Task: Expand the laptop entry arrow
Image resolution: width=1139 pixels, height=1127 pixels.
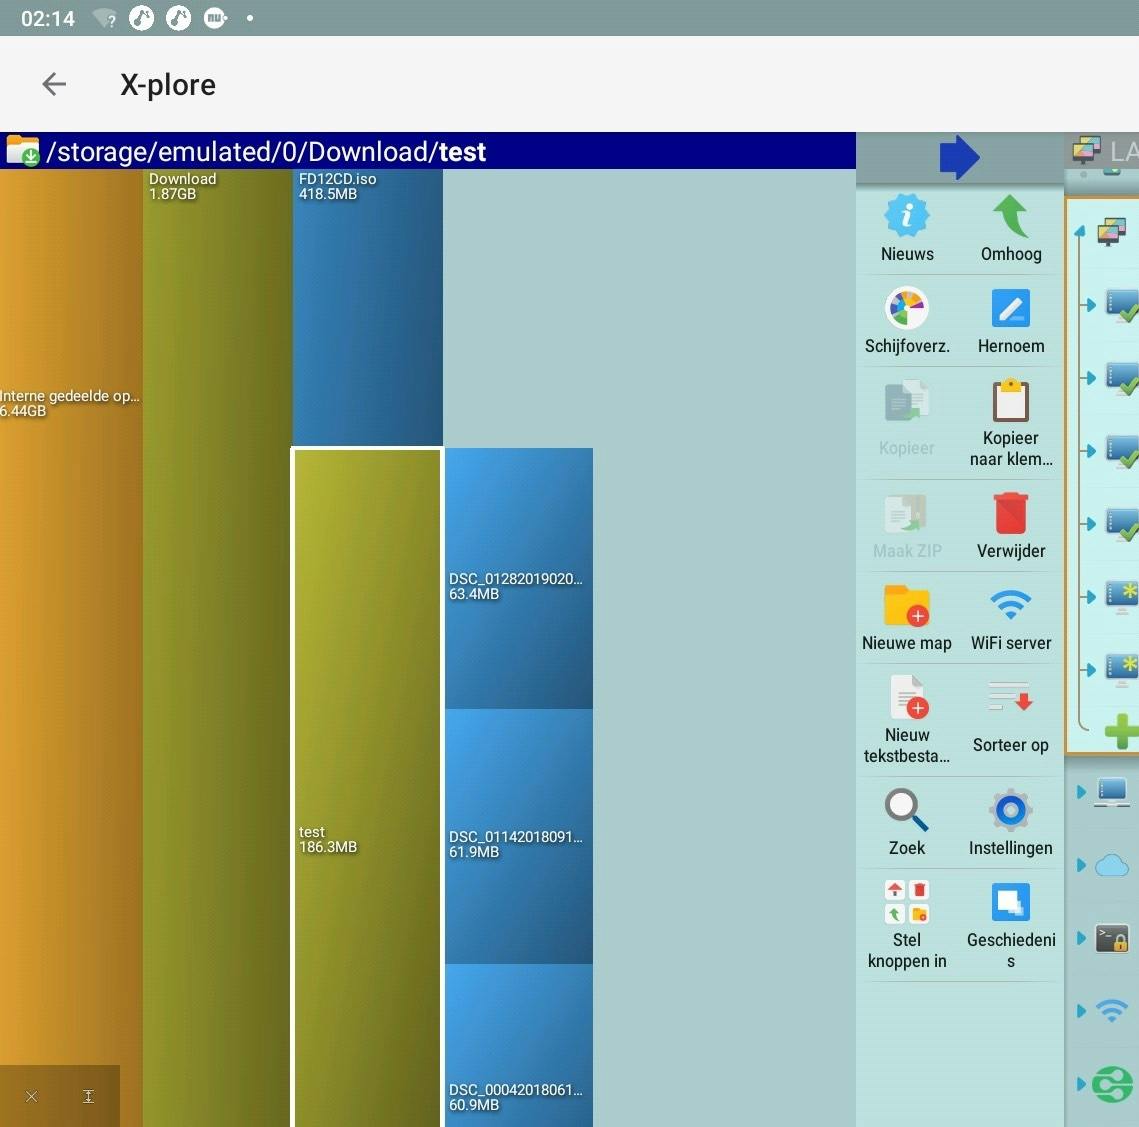Action: point(1081,792)
